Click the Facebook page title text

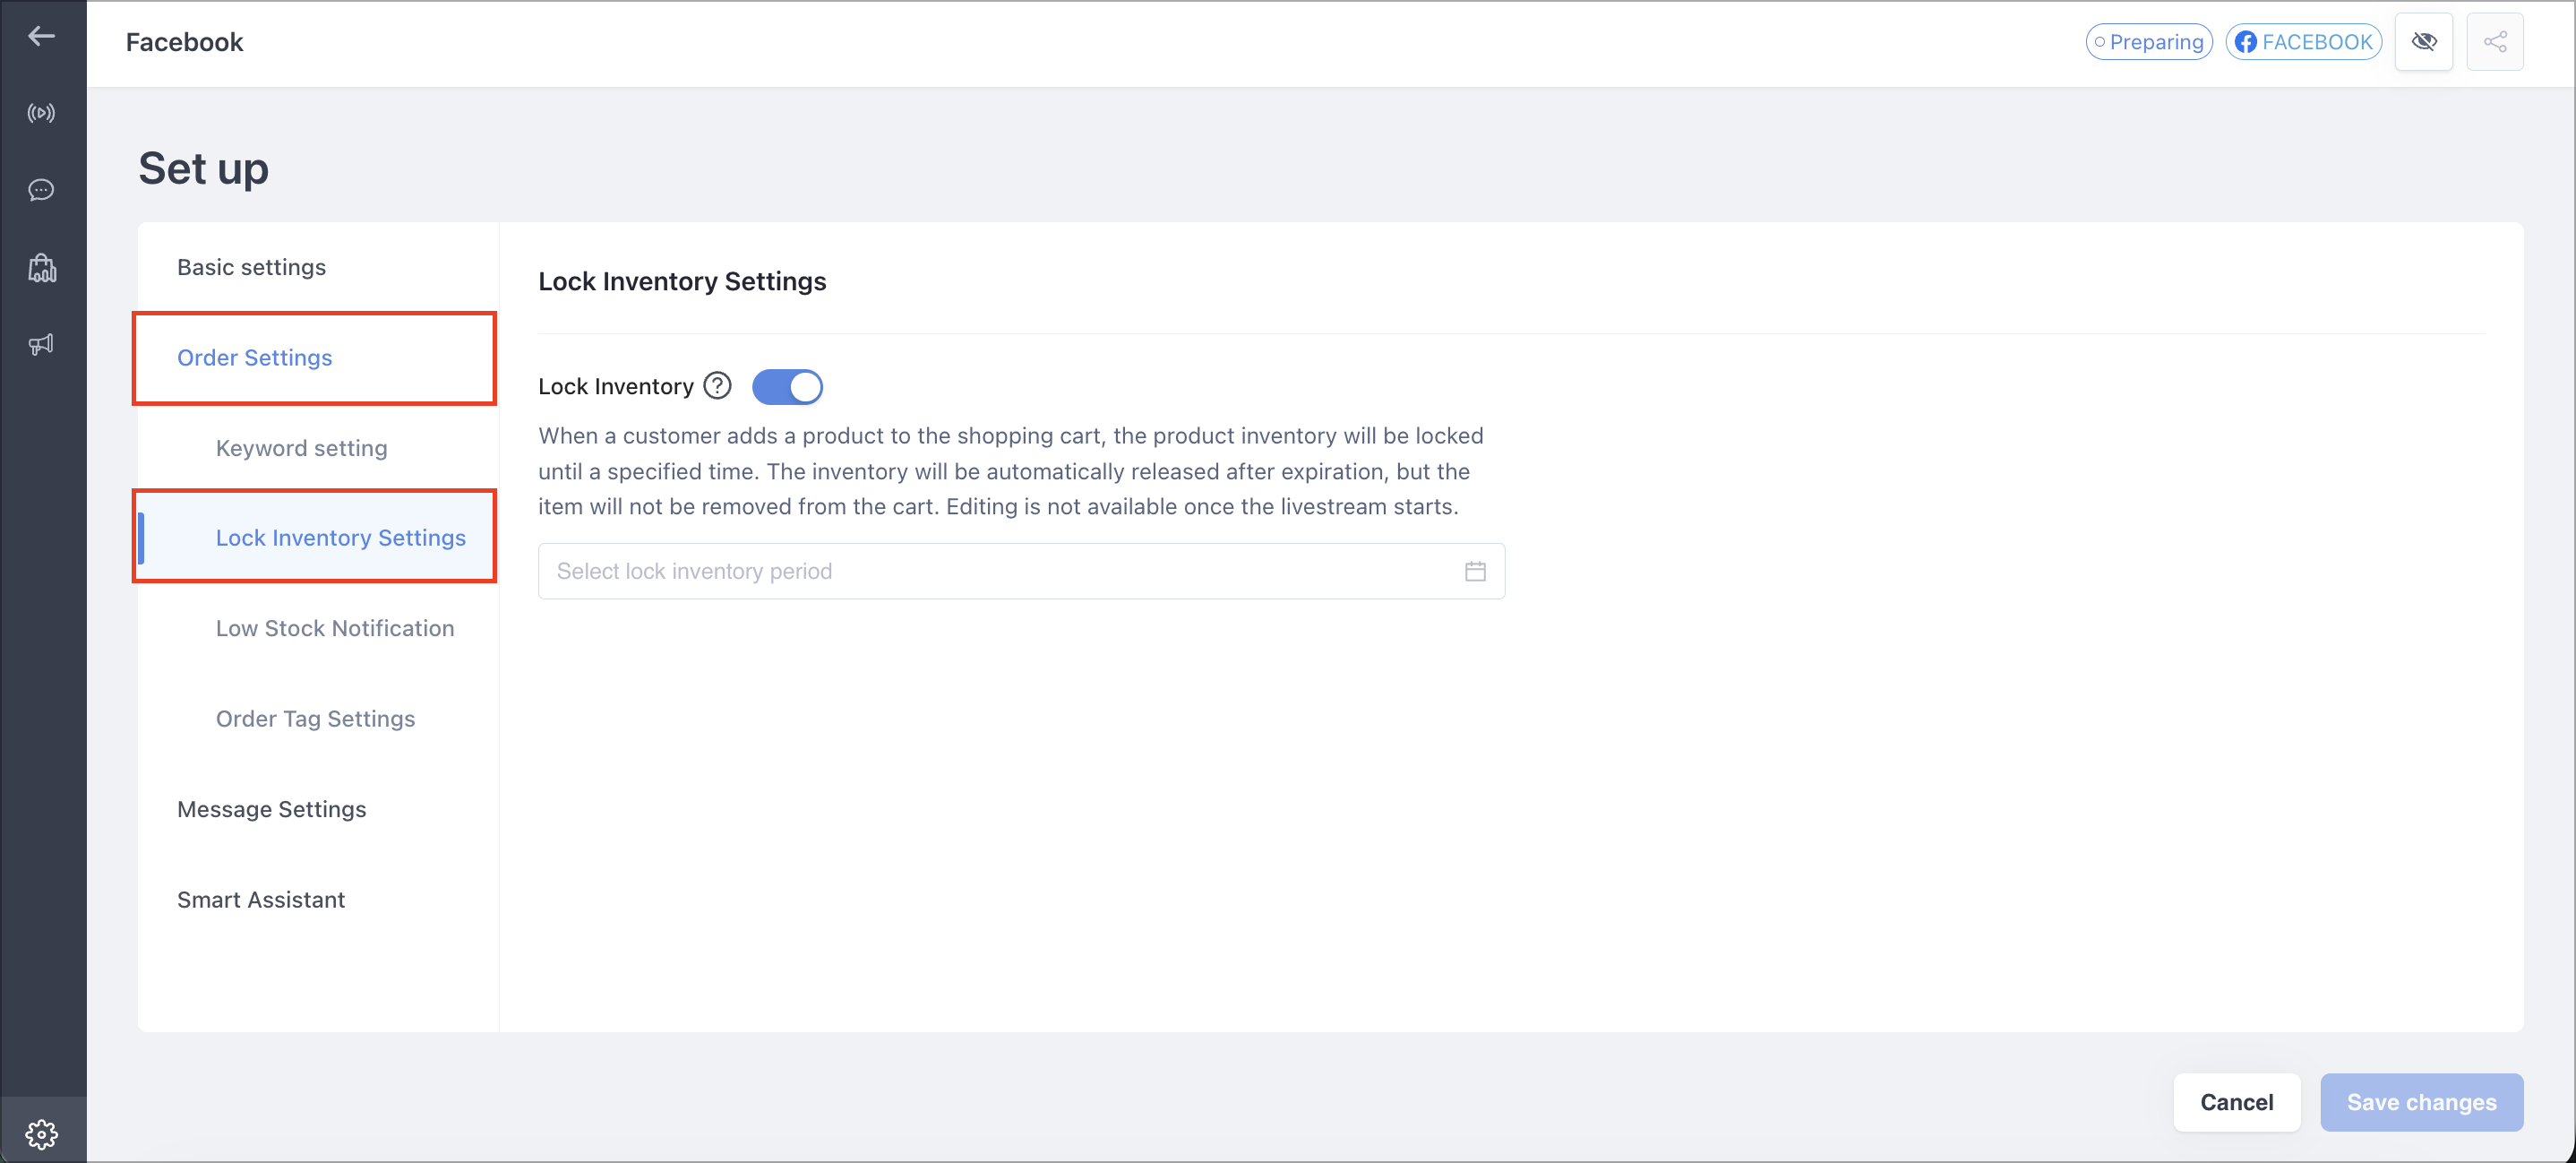[184, 42]
